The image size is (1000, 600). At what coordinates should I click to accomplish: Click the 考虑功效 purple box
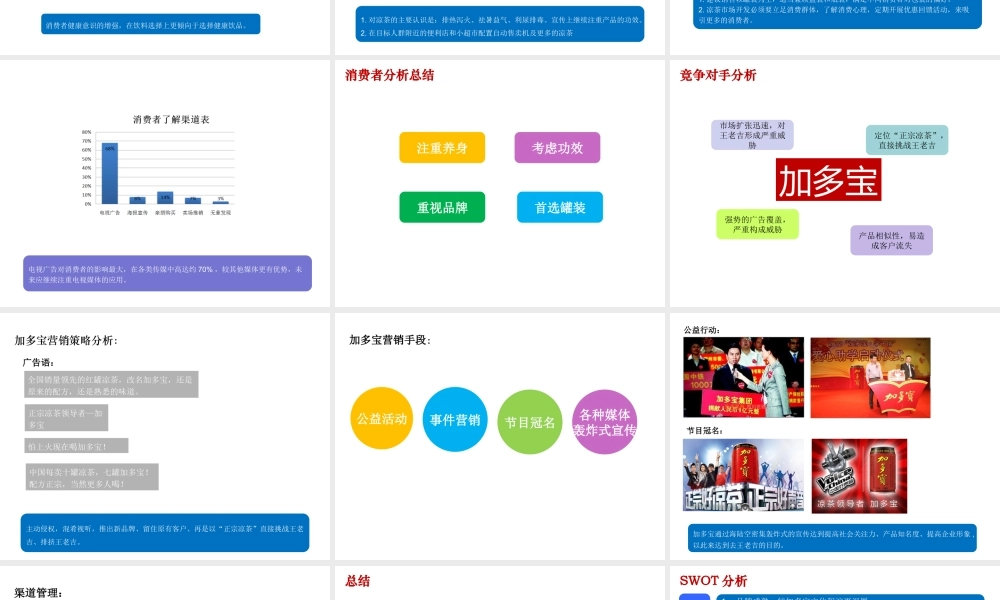point(557,148)
